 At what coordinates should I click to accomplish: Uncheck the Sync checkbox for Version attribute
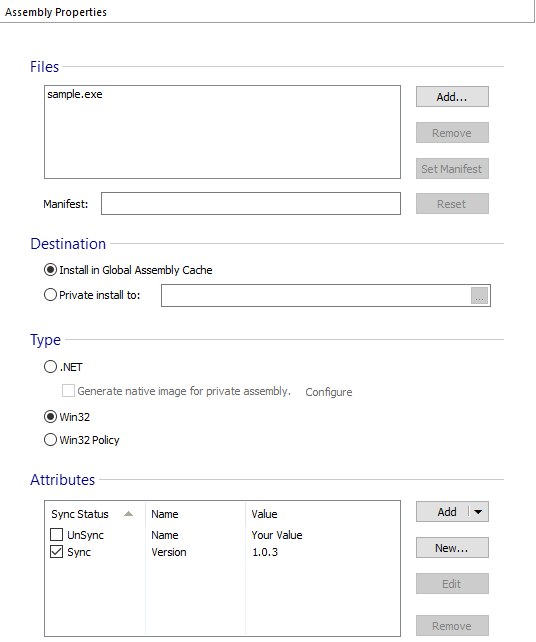click(56, 552)
